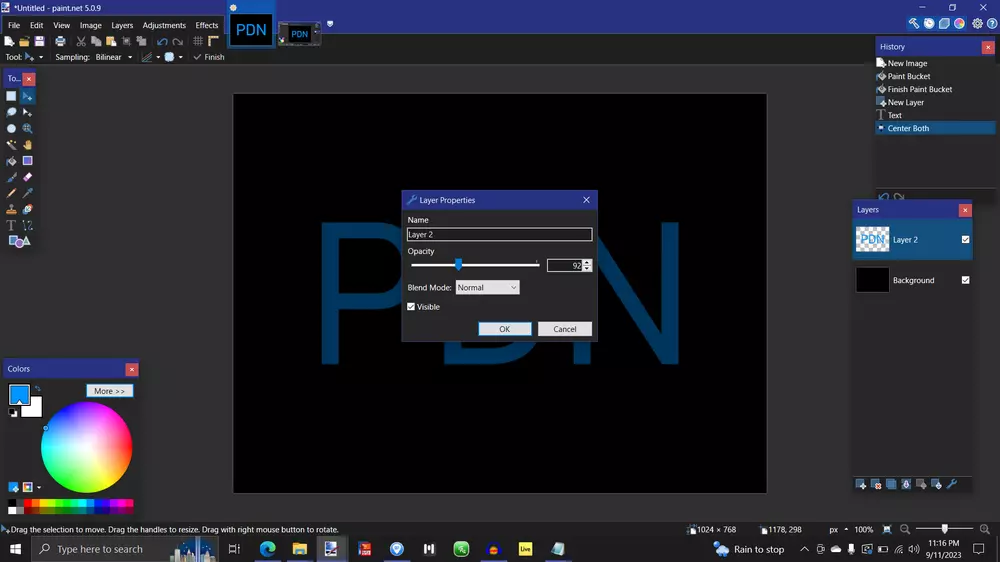Select the Zoom tool in Tools panel
This screenshot has width=1000, height=562.
point(27,128)
